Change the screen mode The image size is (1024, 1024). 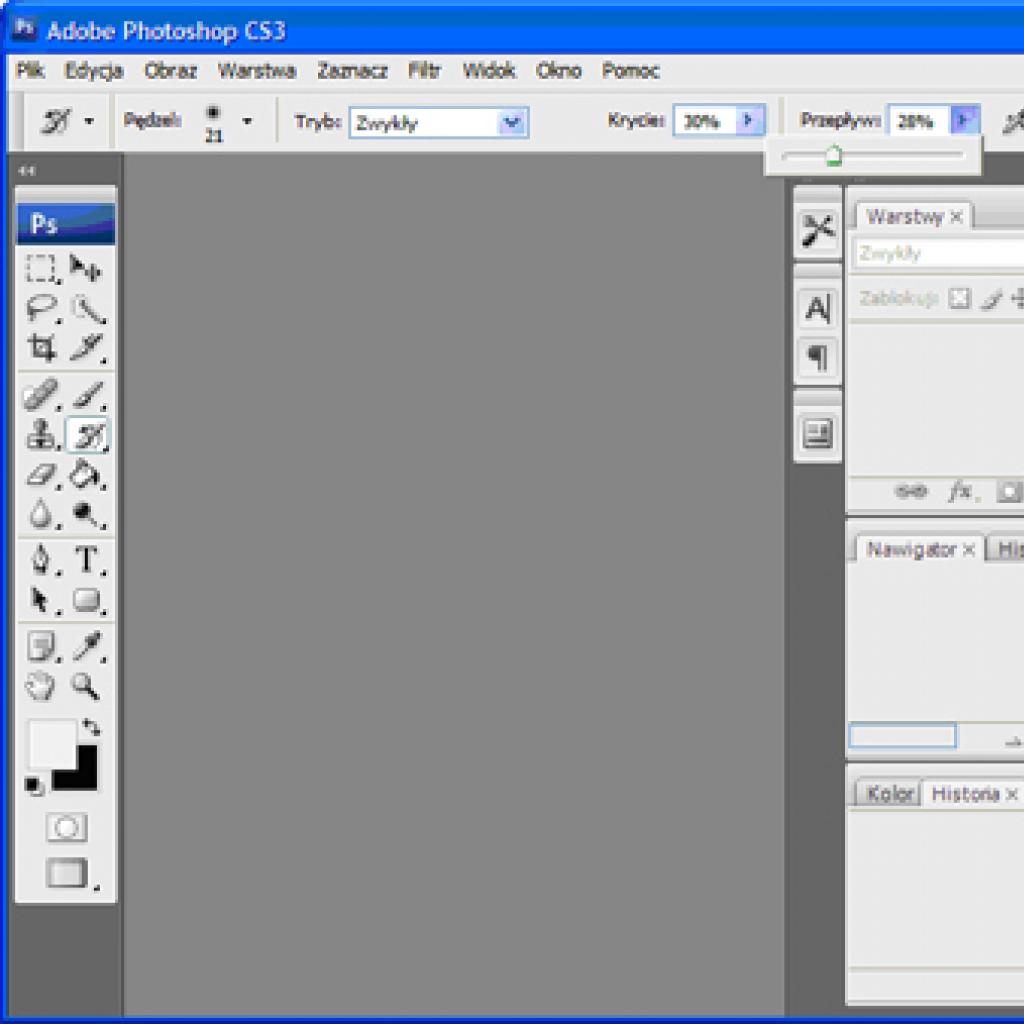67,873
